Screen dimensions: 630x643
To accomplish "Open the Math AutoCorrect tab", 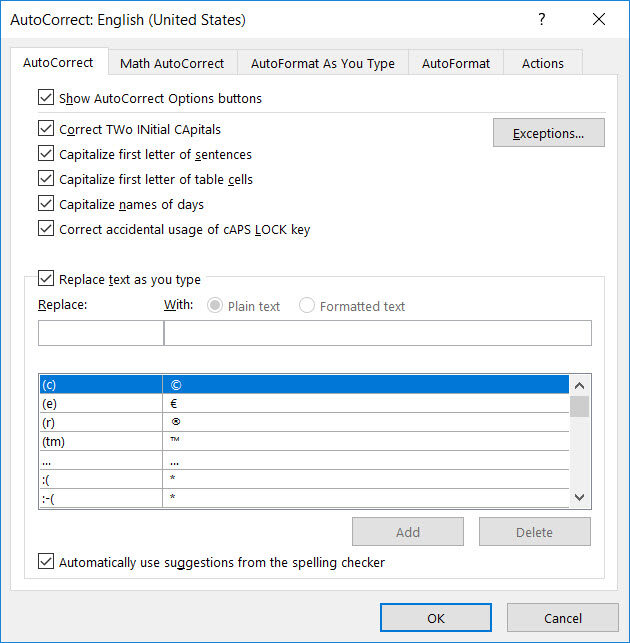I will point(172,64).
